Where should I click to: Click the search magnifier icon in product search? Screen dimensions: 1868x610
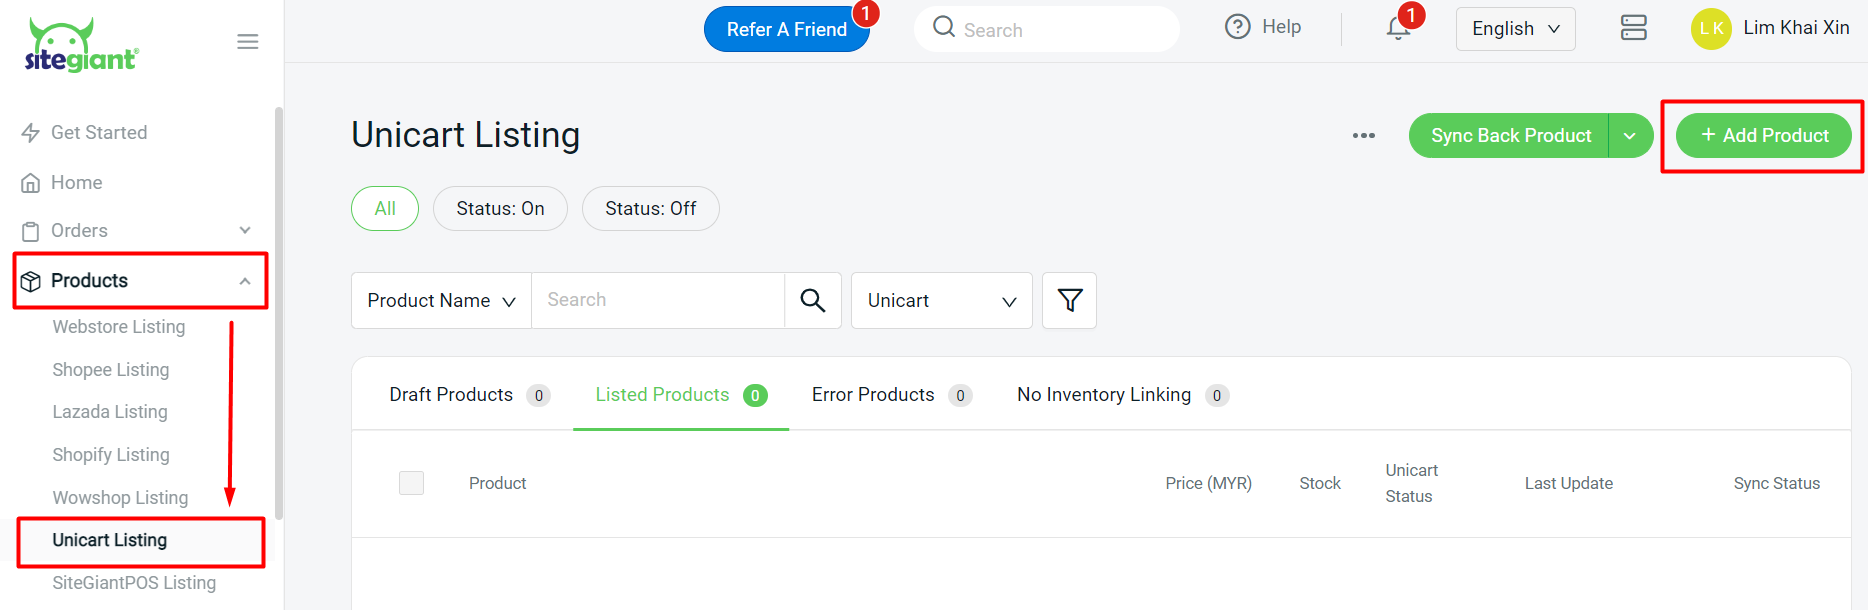[812, 300]
